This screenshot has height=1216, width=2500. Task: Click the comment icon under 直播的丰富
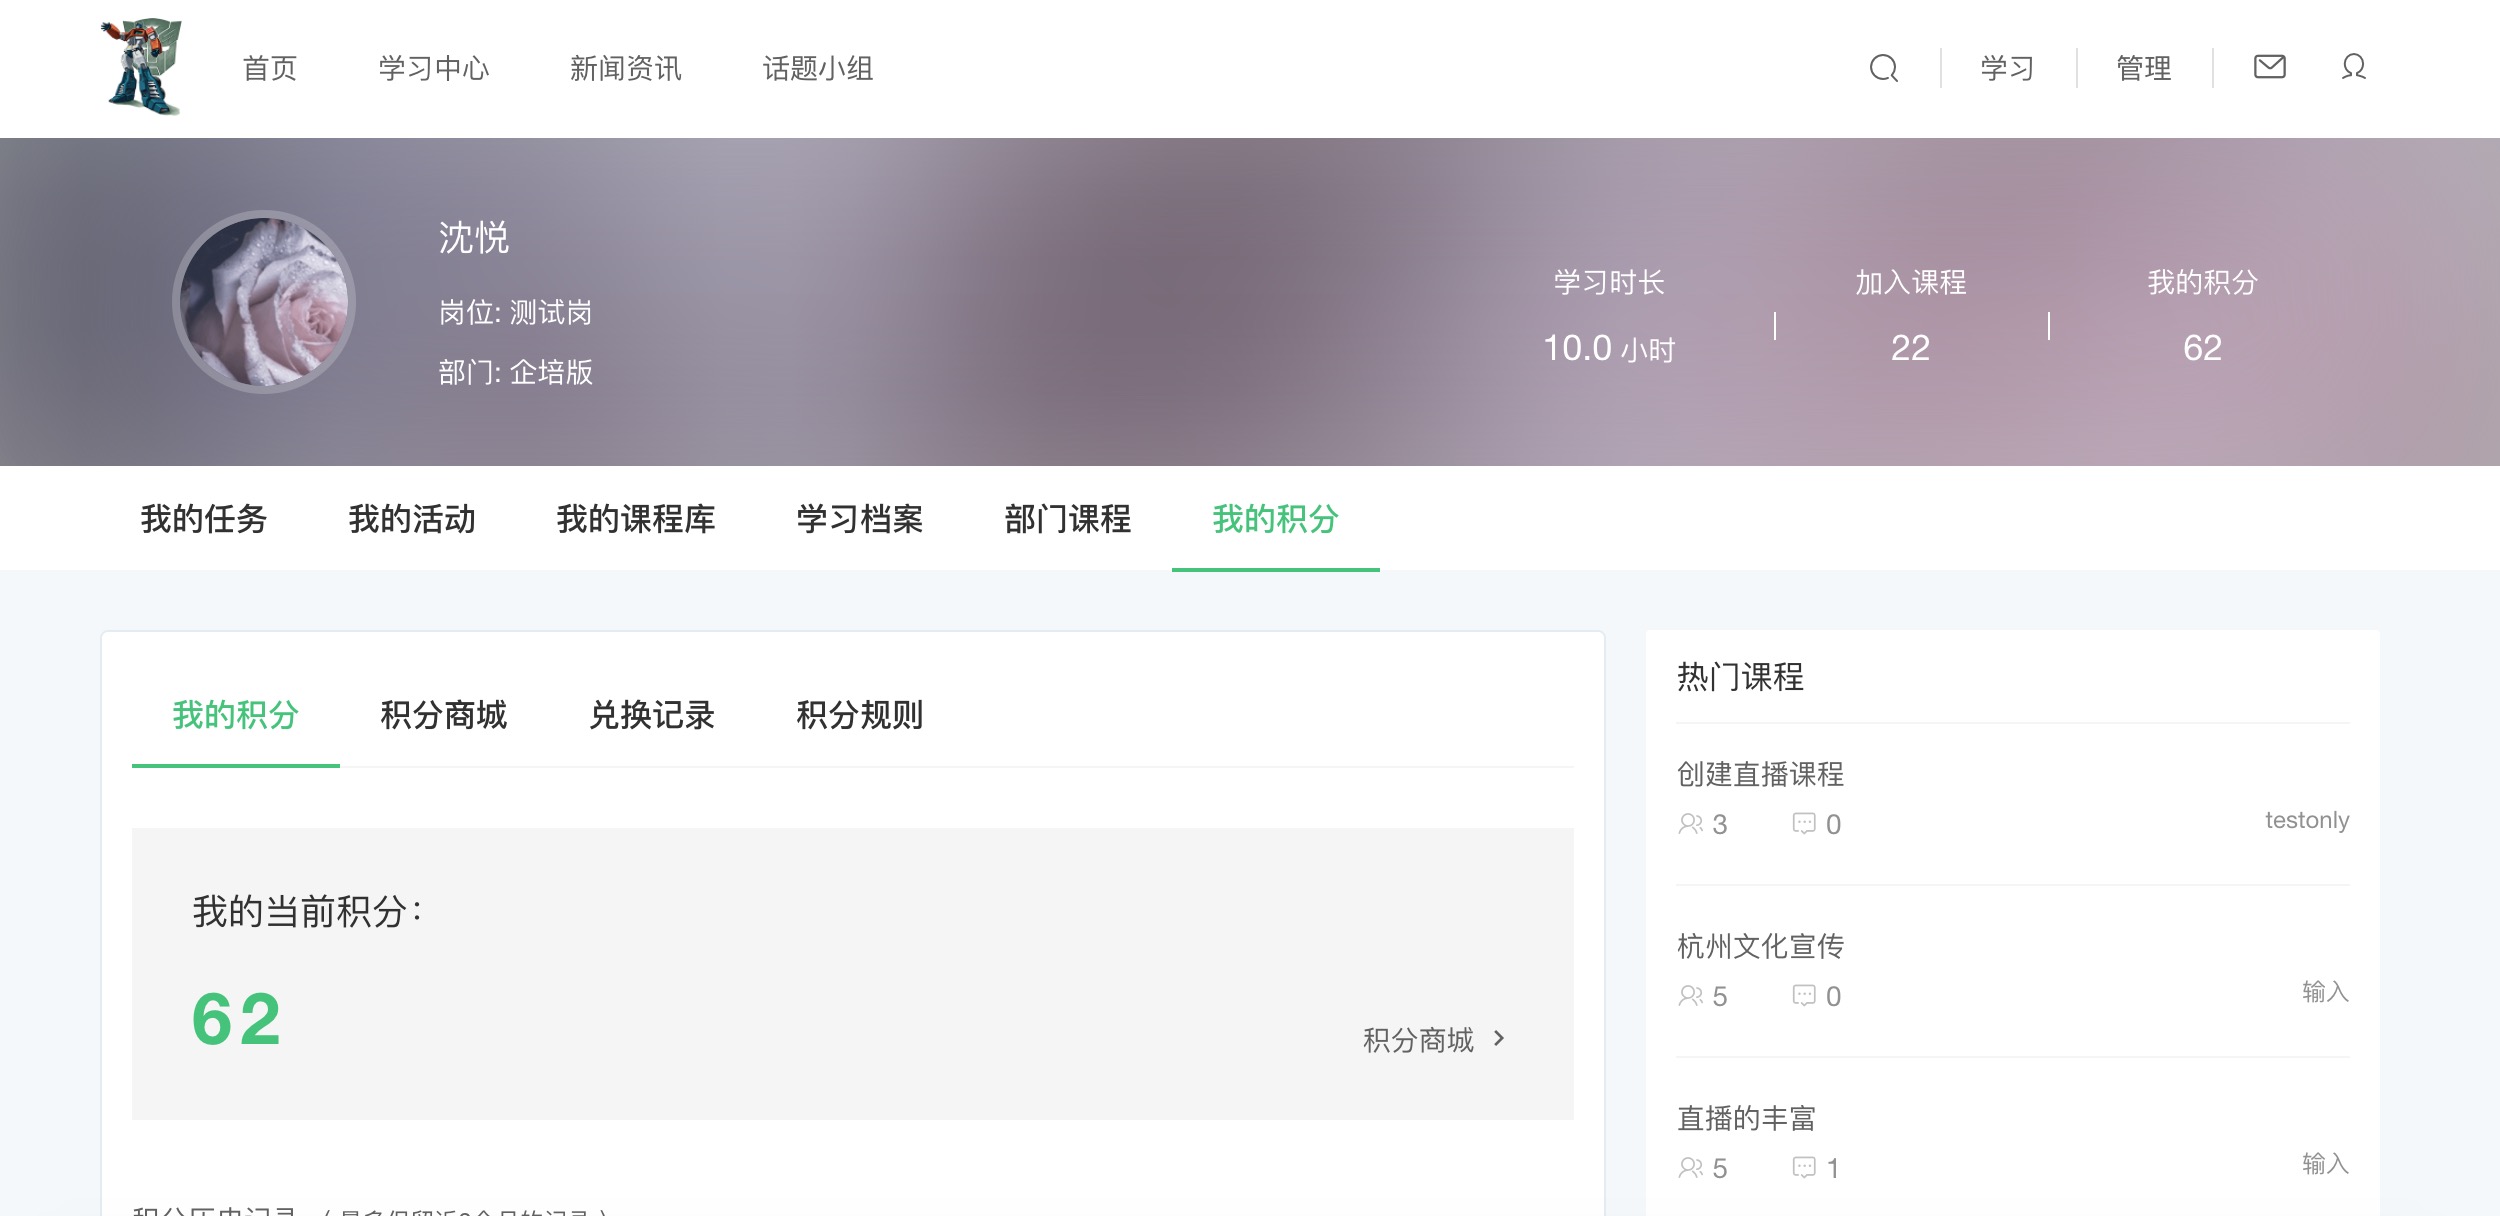pos(1804,1168)
